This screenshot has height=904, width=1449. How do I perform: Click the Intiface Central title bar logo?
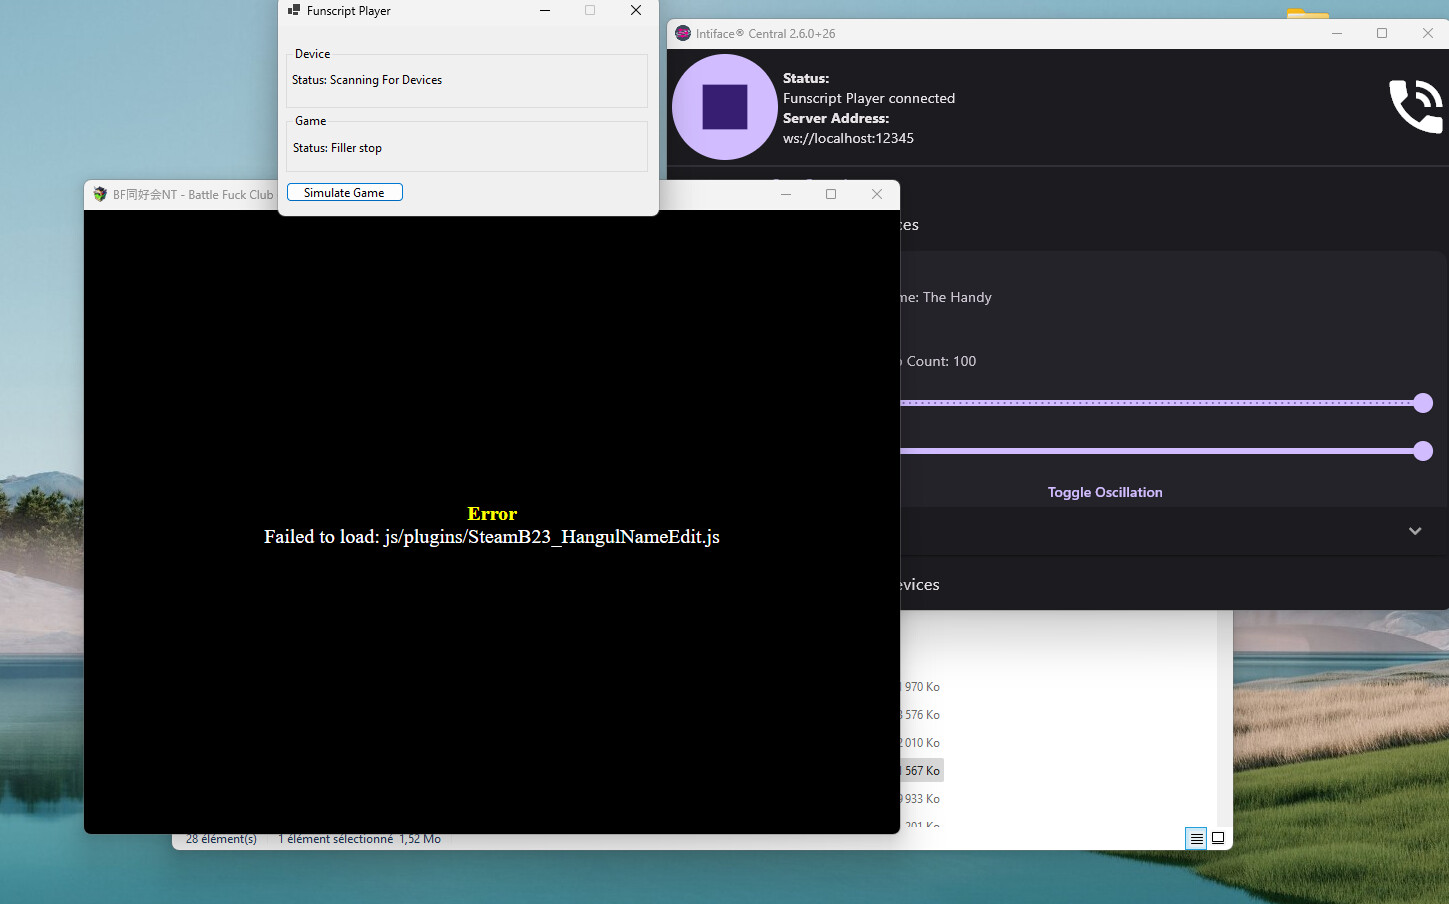[683, 33]
